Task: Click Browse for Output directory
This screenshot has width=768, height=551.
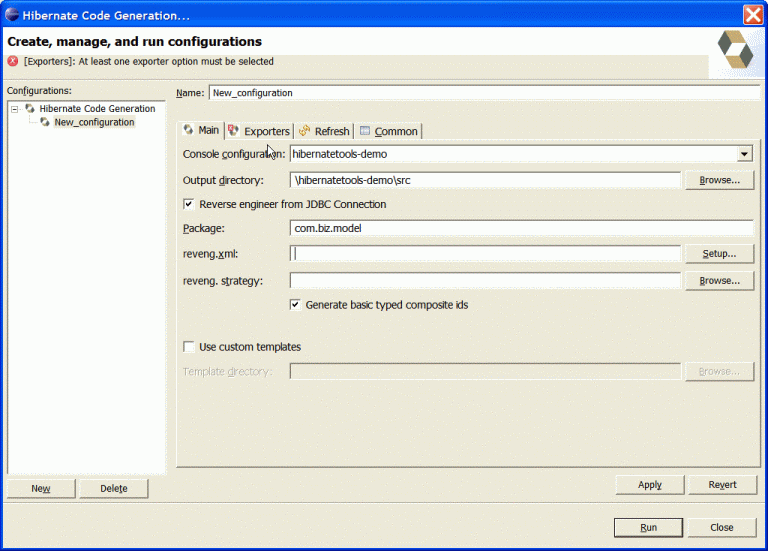Action: (719, 180)
